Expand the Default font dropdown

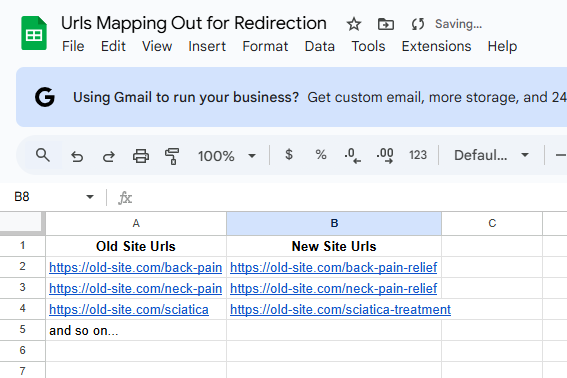[x=491, y=155]
